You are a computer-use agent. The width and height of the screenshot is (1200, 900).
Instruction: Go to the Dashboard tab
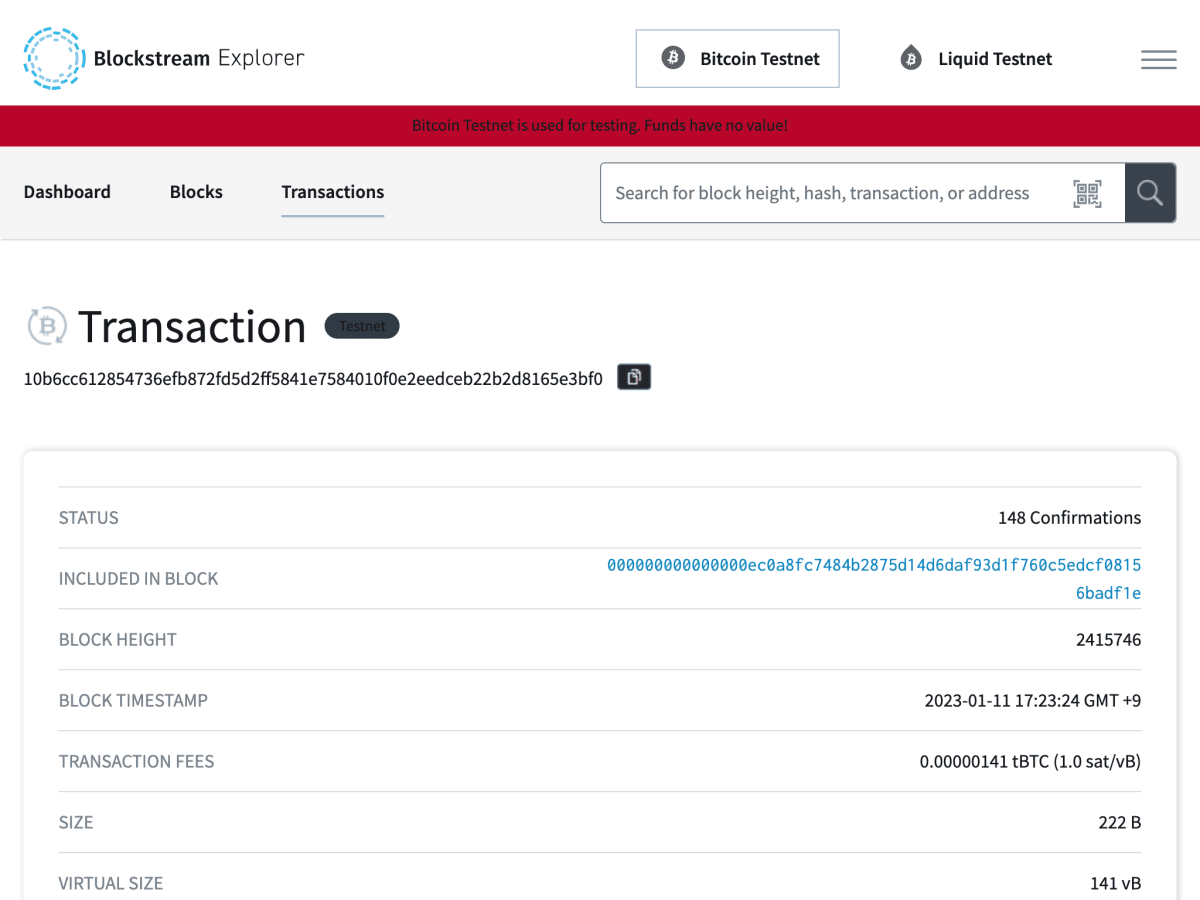pyautogui.click(x=67, y=192)
